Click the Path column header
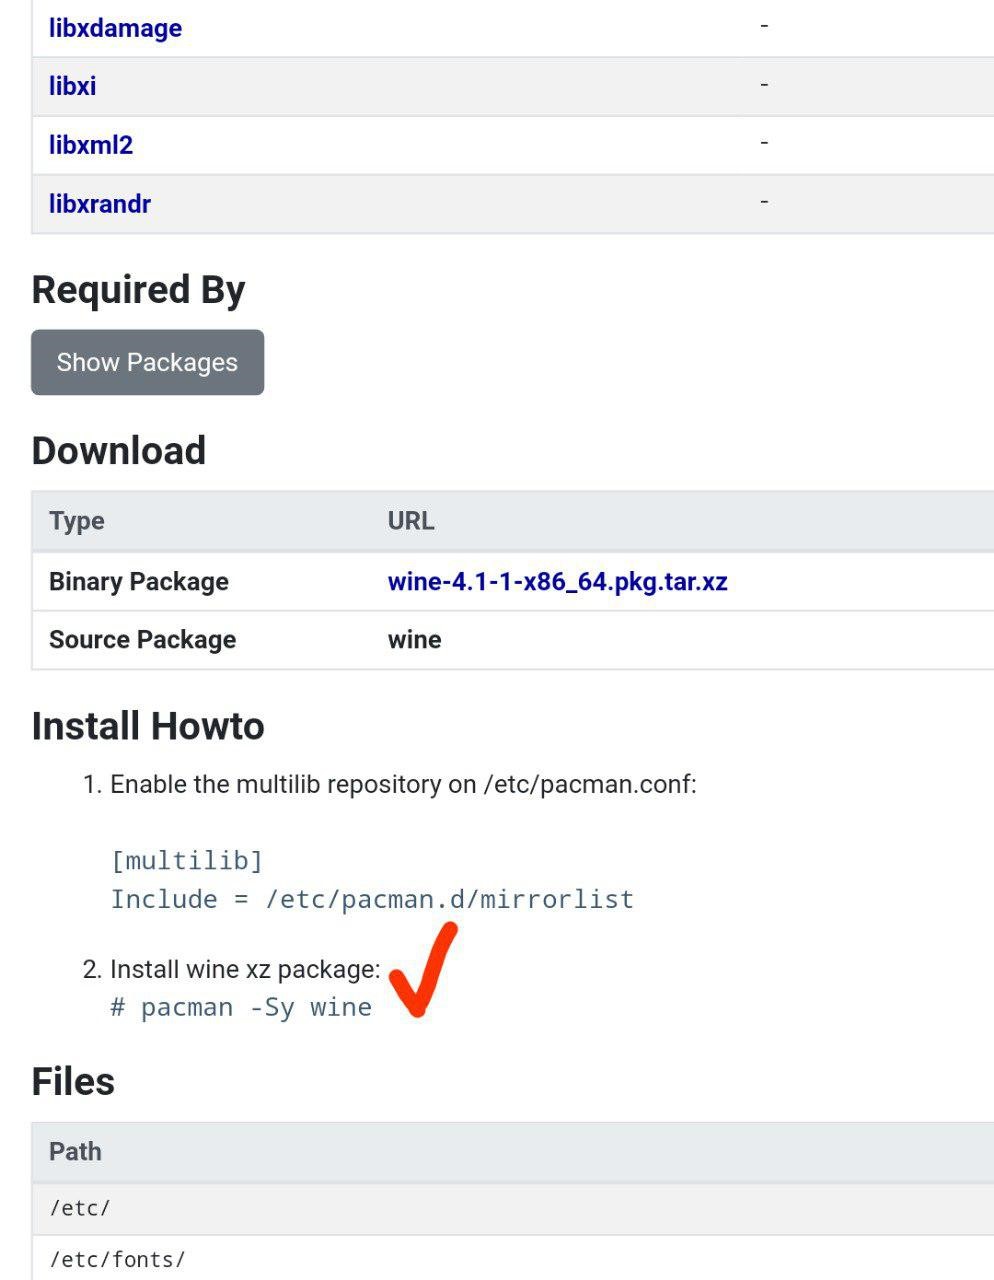The height and width of the screenshot is (1280, 994). [x=75, y=1151]
